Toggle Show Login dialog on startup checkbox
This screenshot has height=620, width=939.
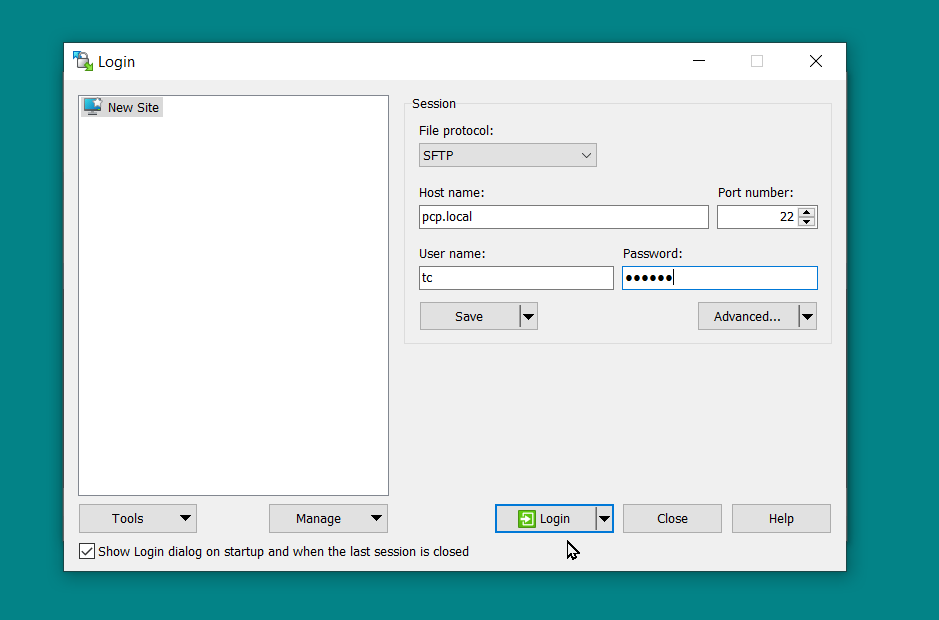pyautogui.click(x=87, y=551)
